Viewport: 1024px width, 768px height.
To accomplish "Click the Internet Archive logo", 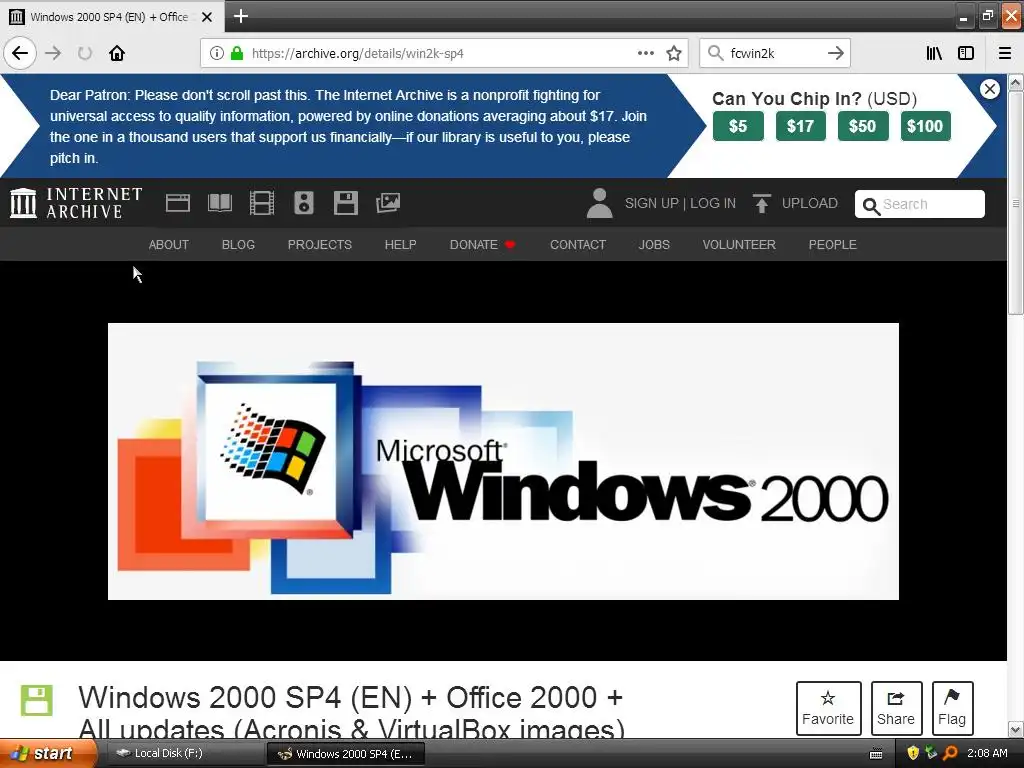I will [x=76, y=203].
